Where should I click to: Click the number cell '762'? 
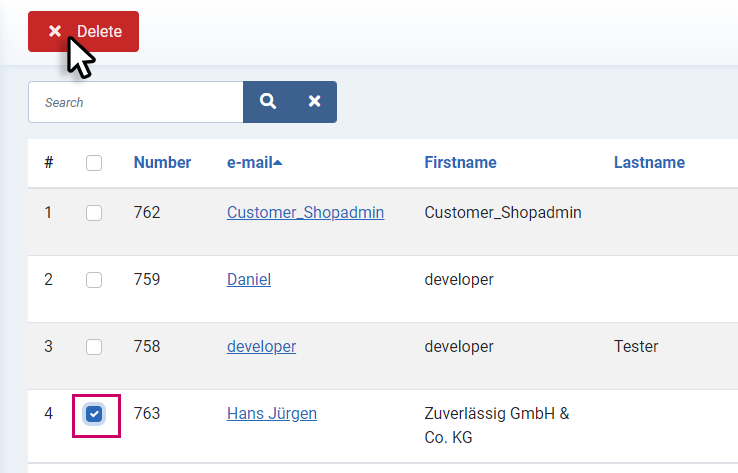pyautogui.click(x=147, y=213)
